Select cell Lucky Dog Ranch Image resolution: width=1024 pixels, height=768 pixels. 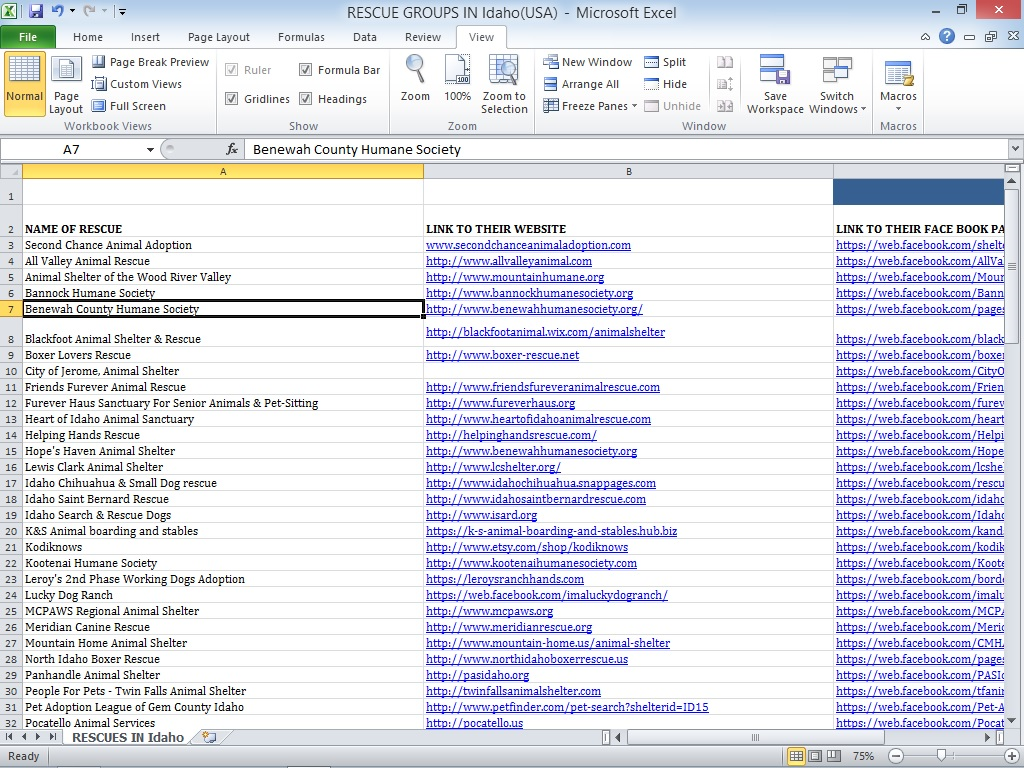coord(223,595)
